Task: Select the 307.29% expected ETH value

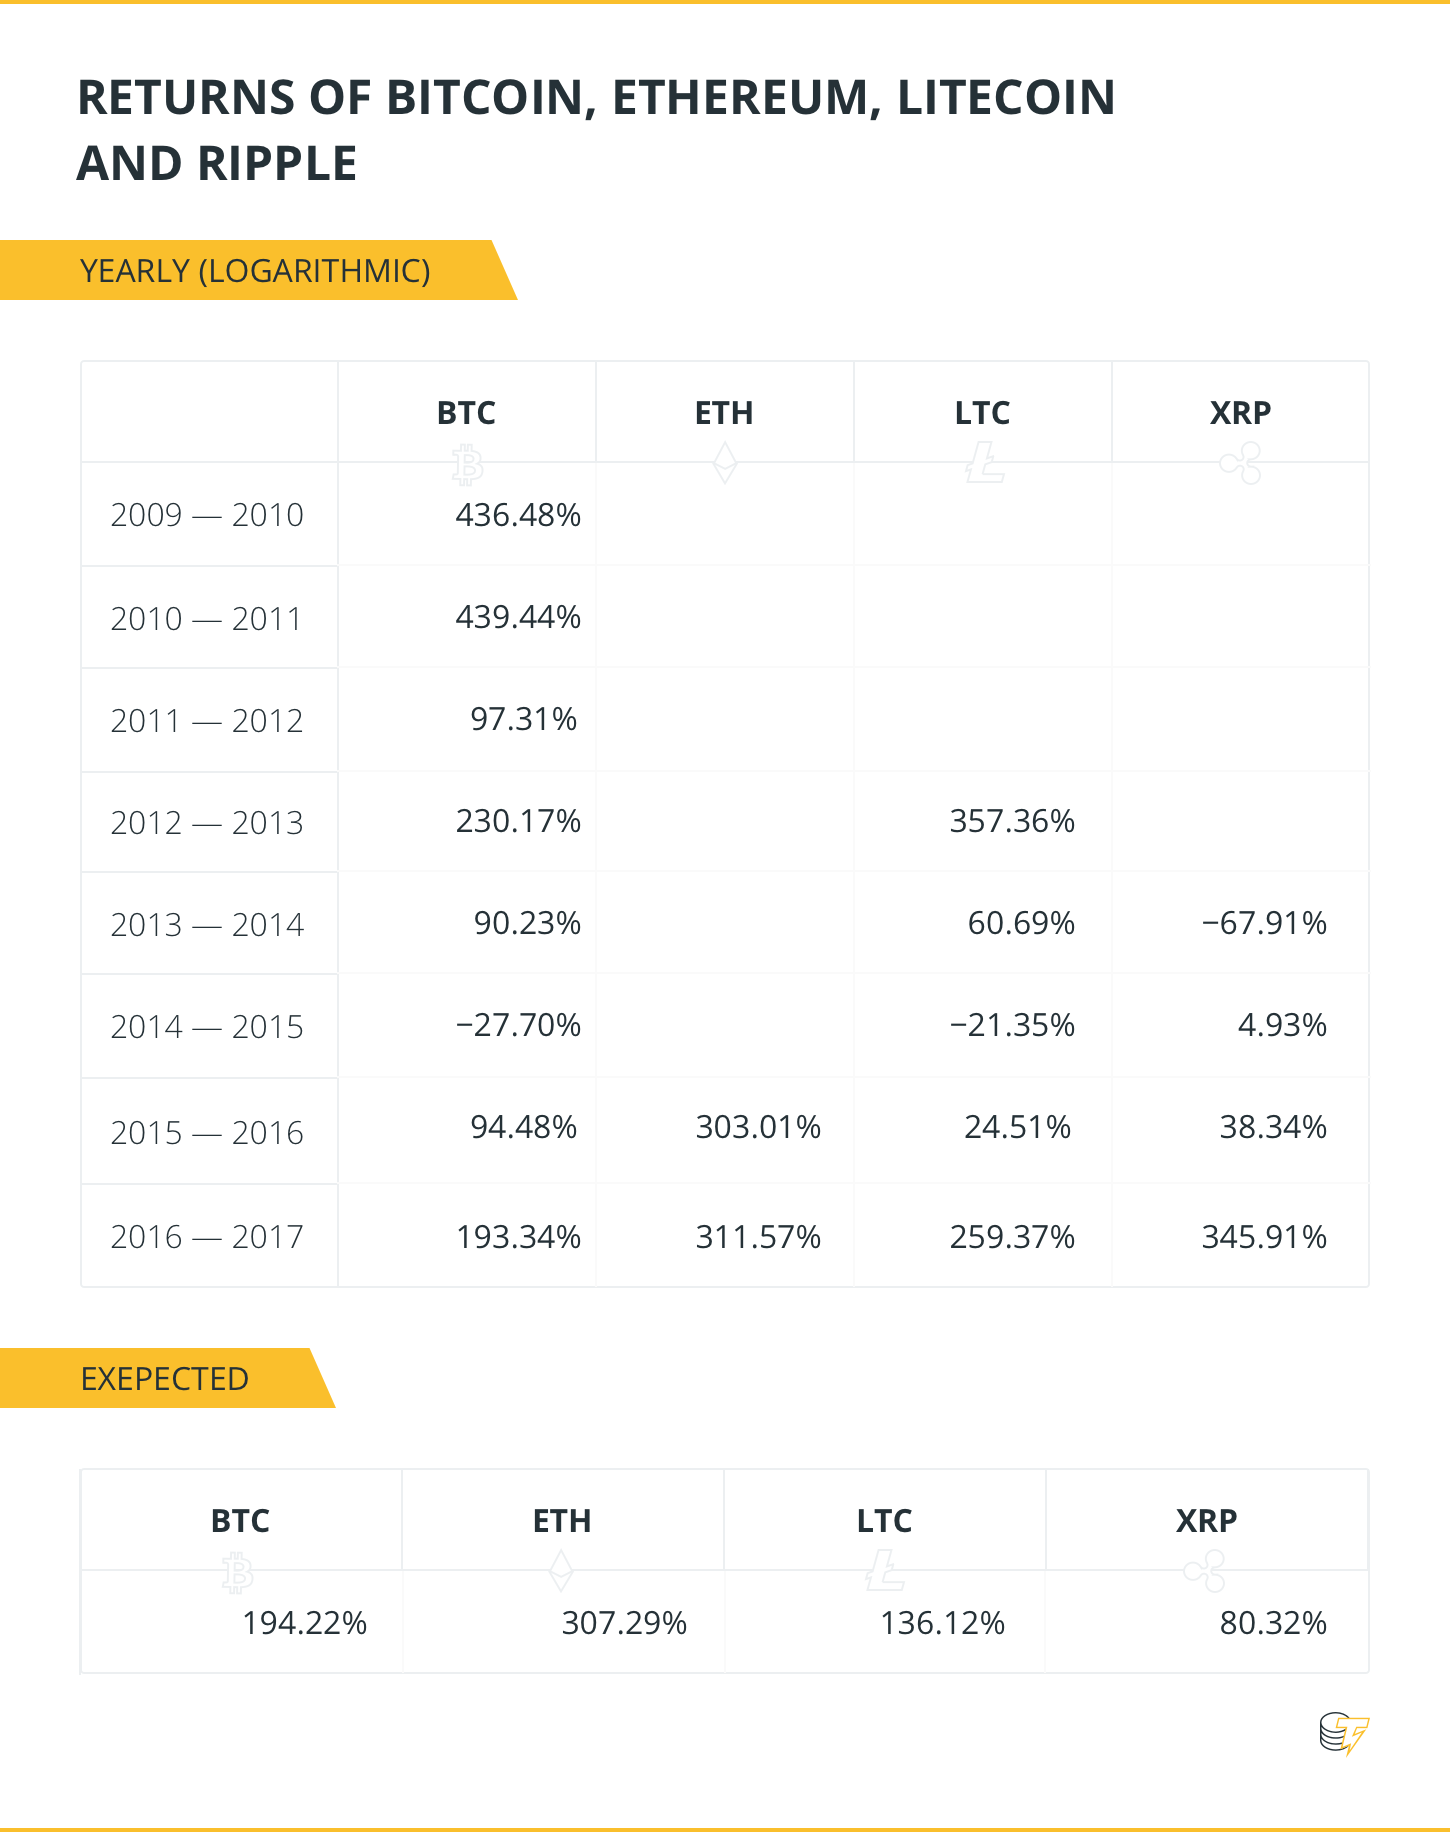Action: click(624, 1623)
